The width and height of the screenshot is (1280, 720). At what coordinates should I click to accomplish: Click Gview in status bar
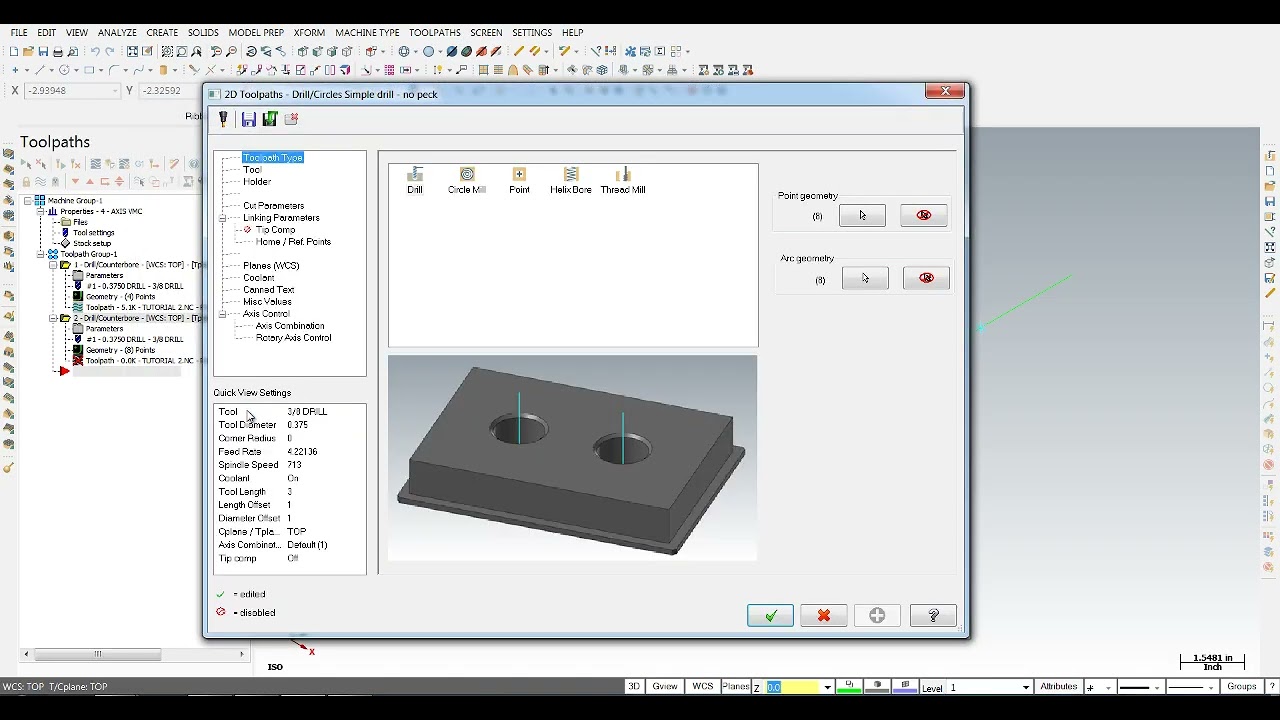click(x=665, y=687)
